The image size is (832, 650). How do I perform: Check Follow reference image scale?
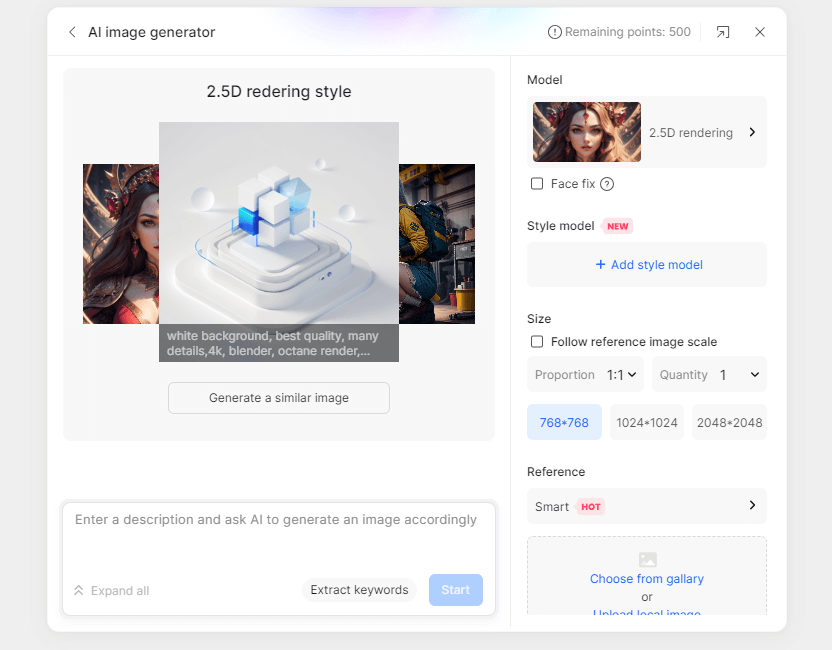point(537,341)
